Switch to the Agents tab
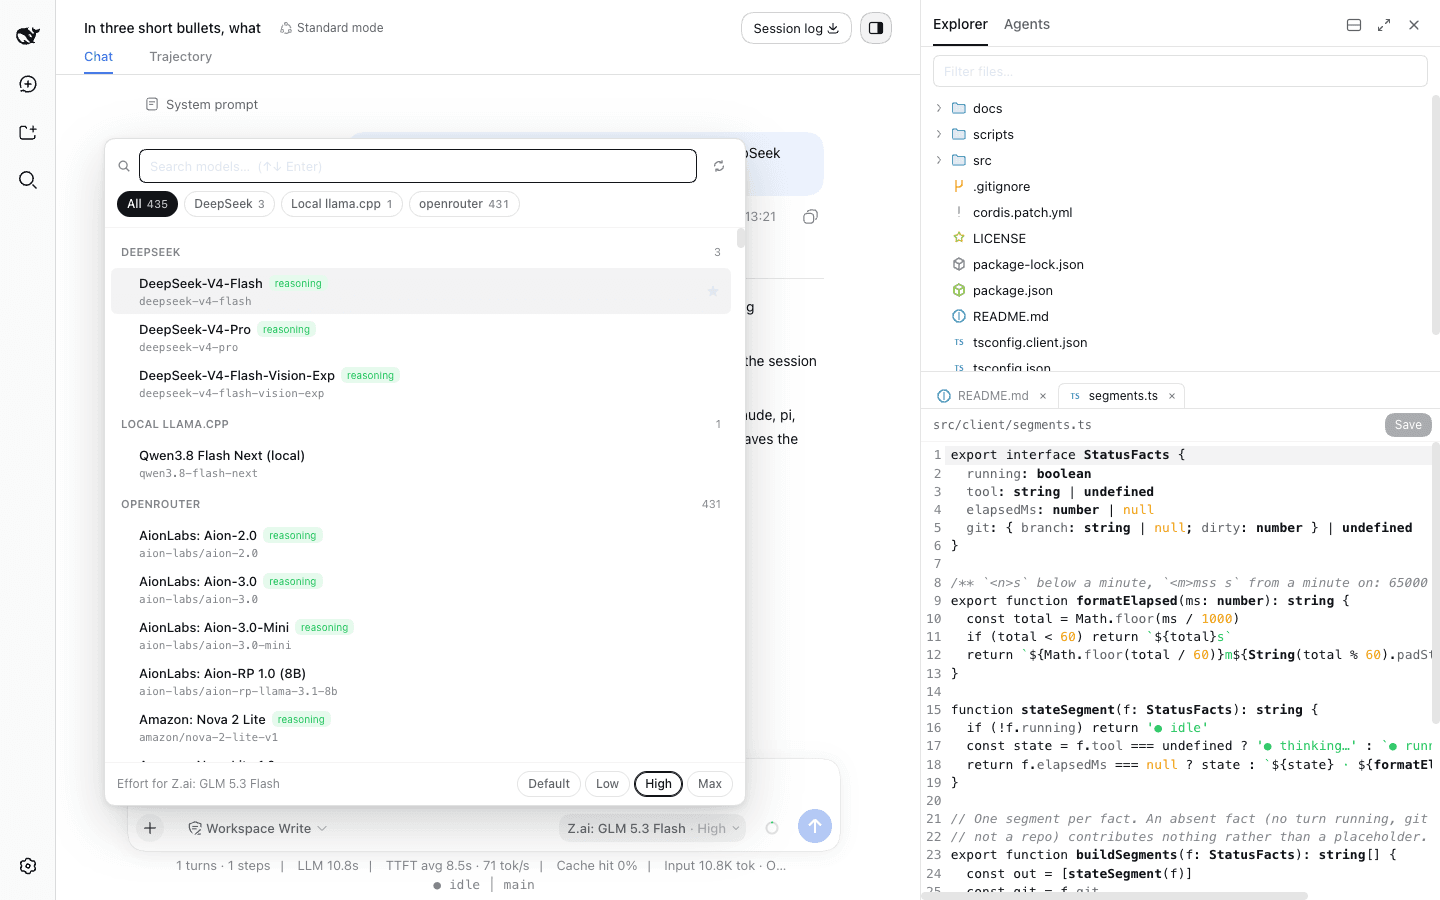1440x900 pixels. pyautogui.click(x=1027, y=24)
